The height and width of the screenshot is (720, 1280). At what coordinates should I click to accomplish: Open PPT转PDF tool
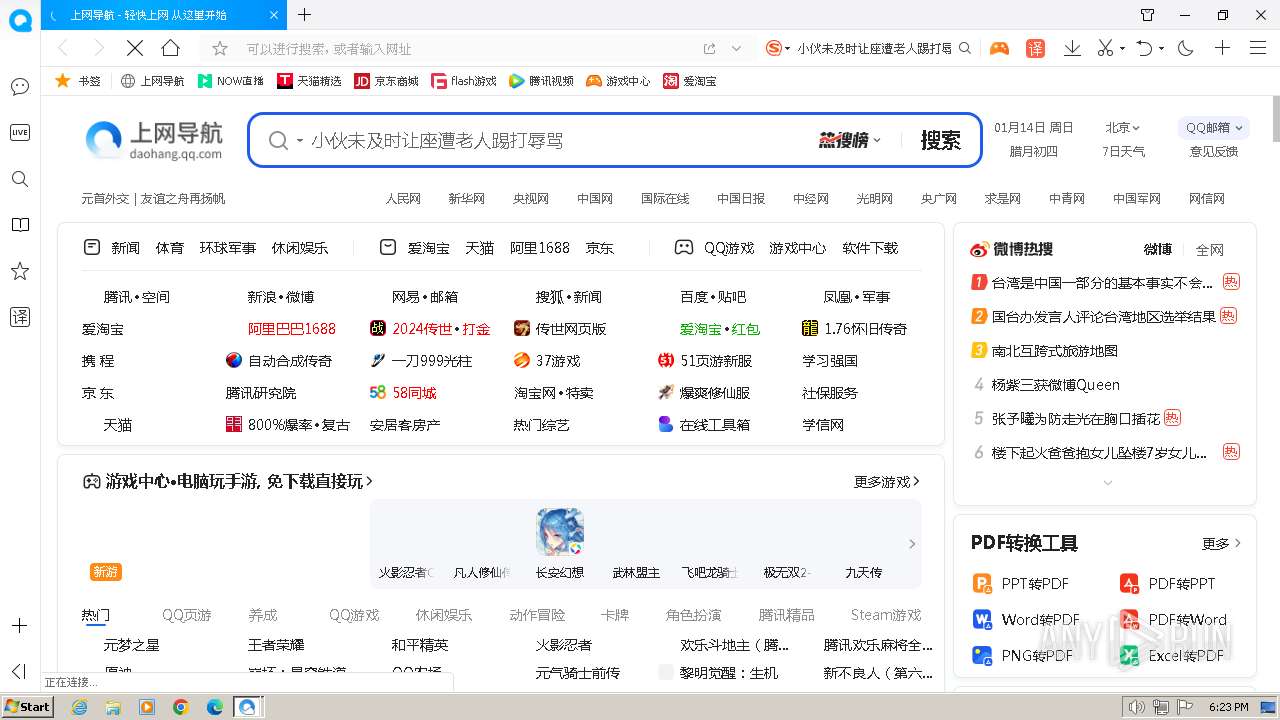point(1021,583)
